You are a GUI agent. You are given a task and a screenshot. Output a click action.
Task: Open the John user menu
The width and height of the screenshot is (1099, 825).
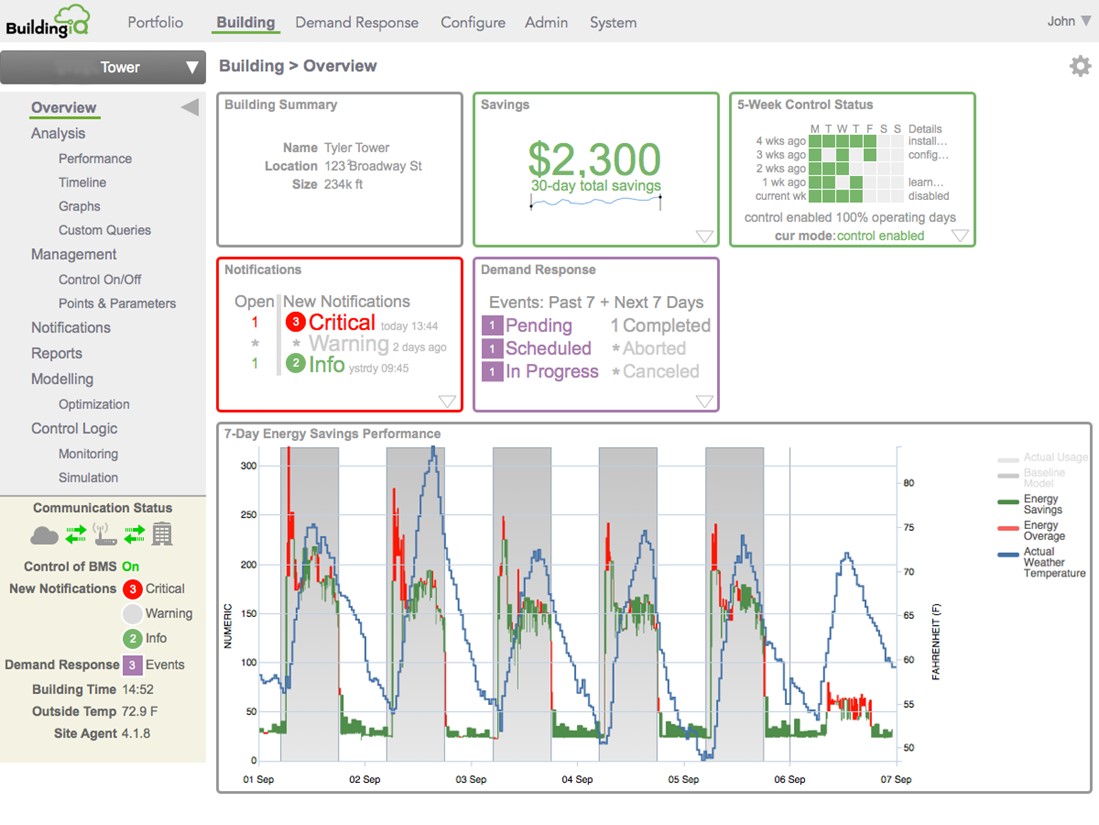pos(1069,21)
